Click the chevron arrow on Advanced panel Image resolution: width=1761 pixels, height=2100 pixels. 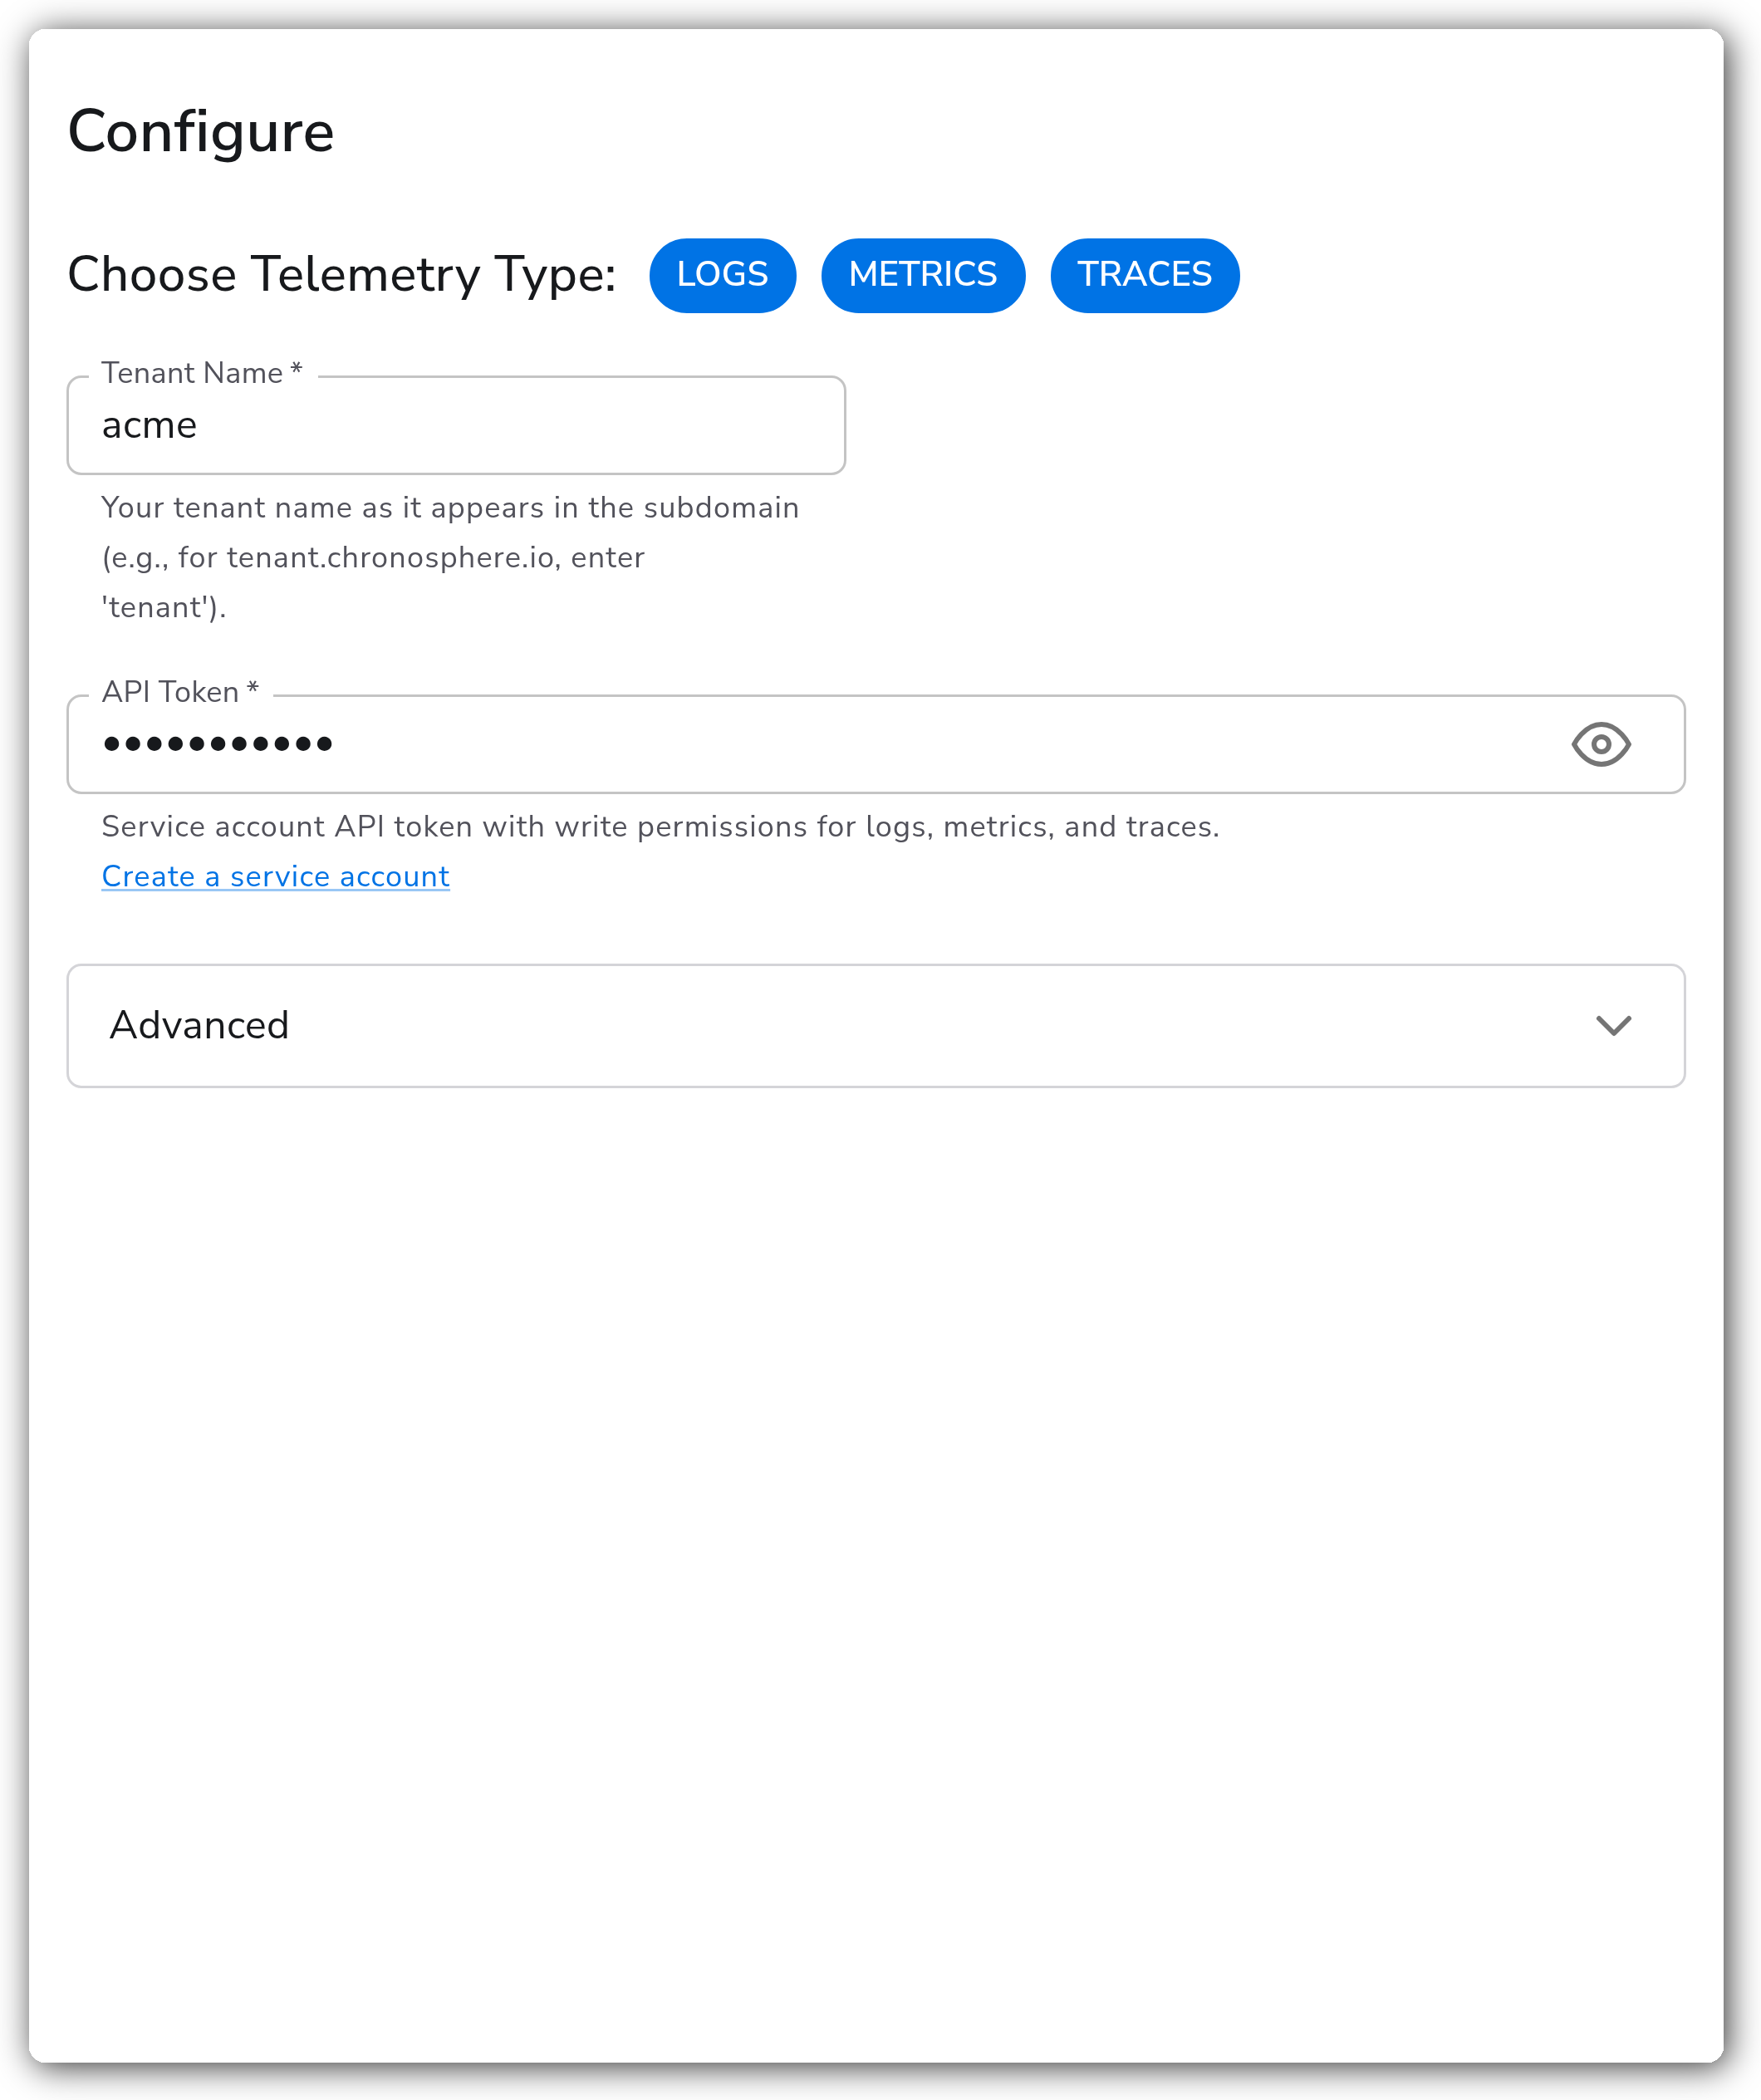(x=1613, y=1025)
